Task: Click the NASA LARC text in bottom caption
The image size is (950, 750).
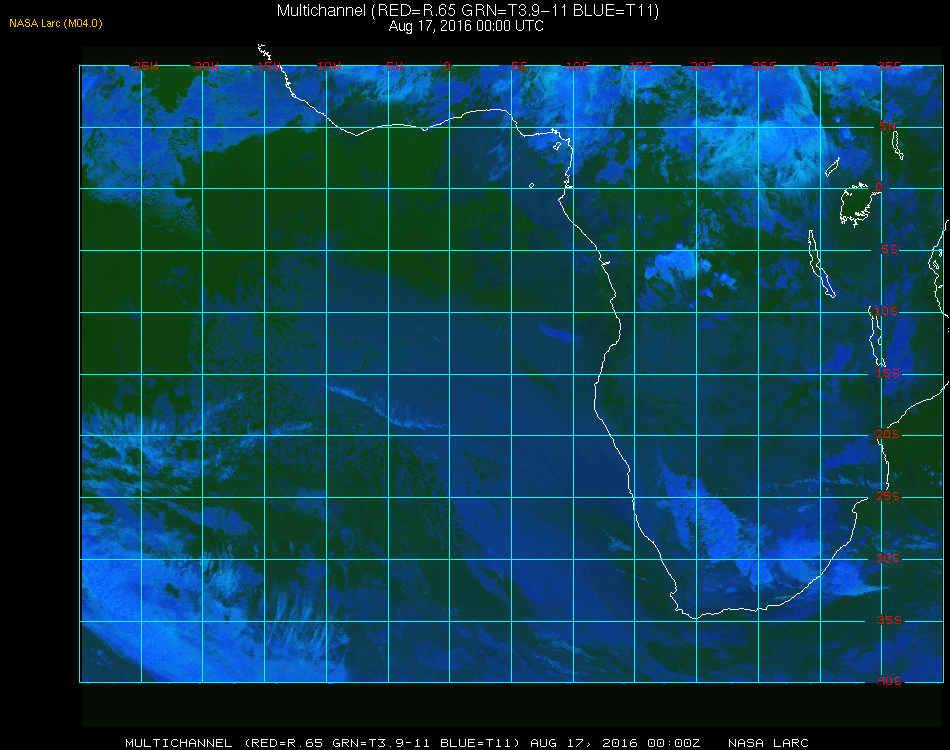Action: click(768, 743)
